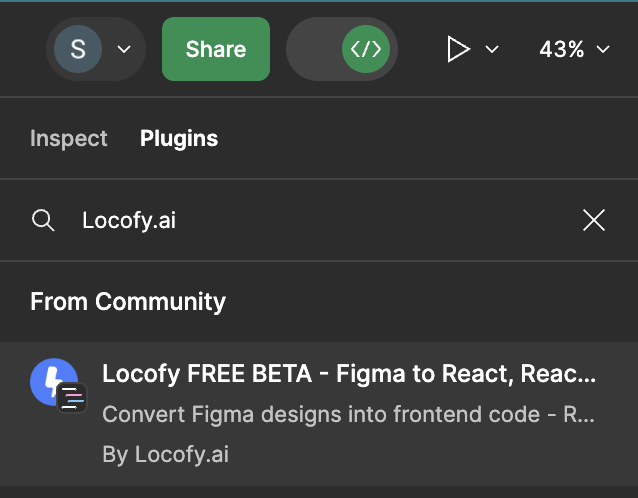Open Locofy FREE BETA plugin title
The image size is (638, 498).
coord(349,374)
